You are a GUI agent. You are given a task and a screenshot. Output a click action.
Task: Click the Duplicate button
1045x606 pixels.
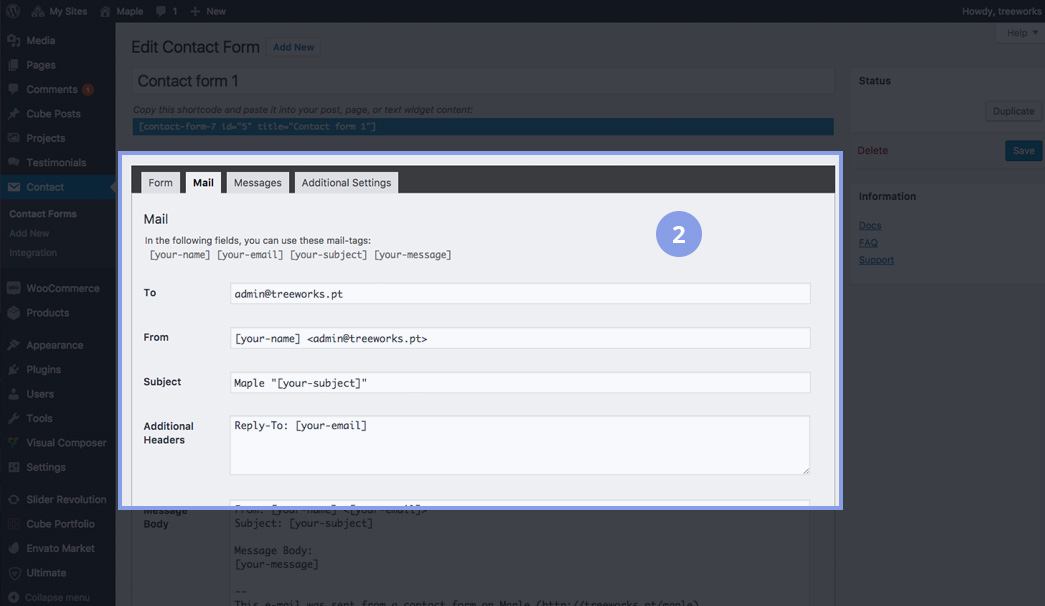(1013, 112)
